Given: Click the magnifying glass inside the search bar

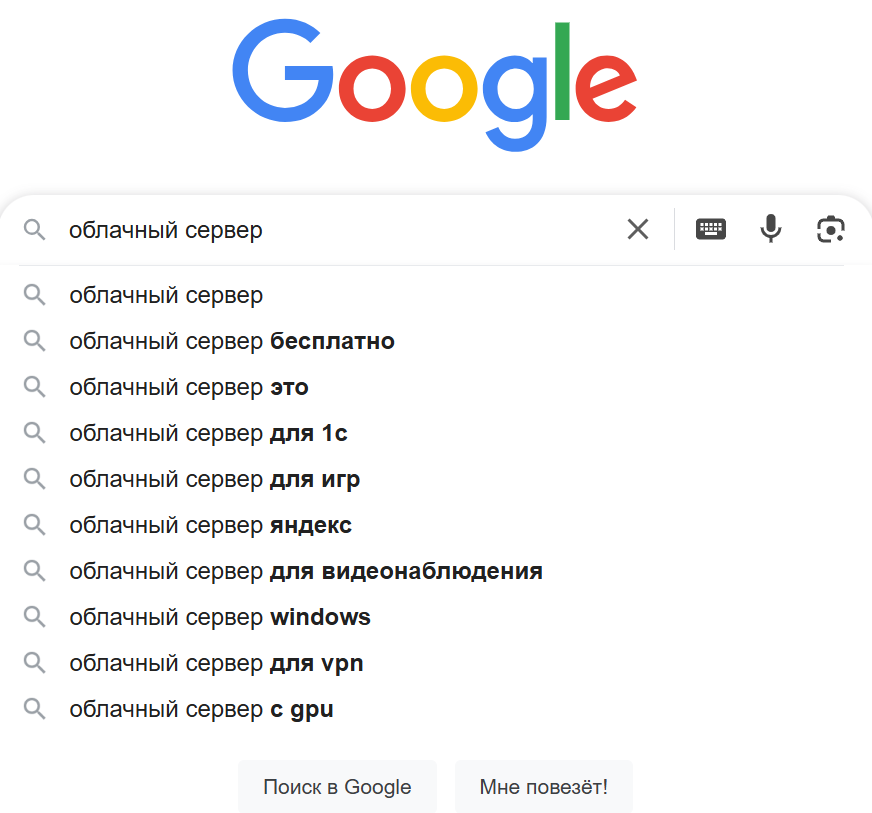Looking at the screenshot, I should click(35, 229).
